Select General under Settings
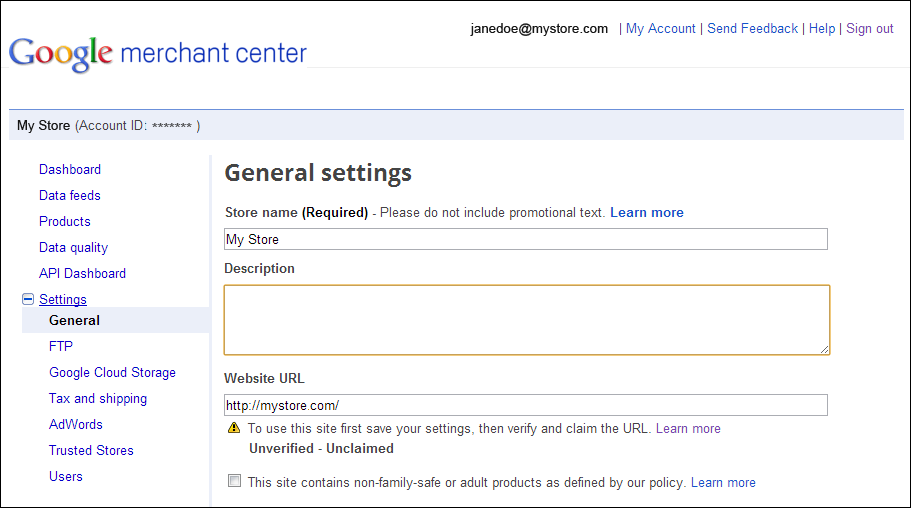 pos(74,320)
